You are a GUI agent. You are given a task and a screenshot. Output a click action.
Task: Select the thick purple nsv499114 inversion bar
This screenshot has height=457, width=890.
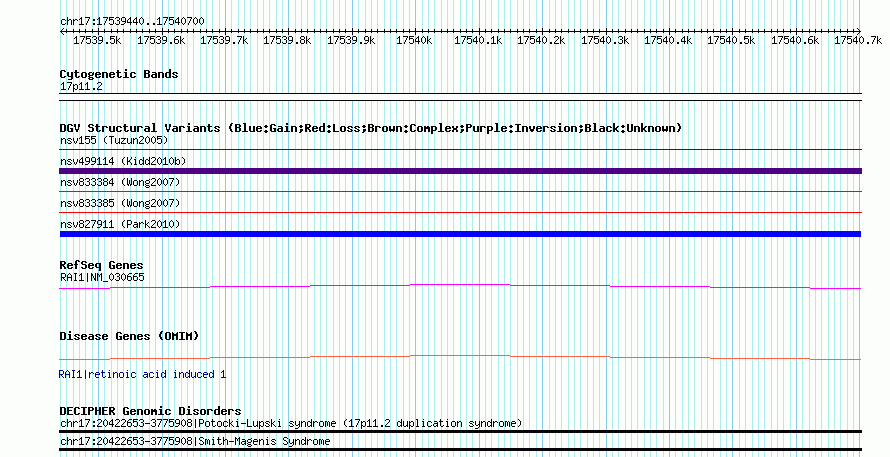[x=460, y=171]
